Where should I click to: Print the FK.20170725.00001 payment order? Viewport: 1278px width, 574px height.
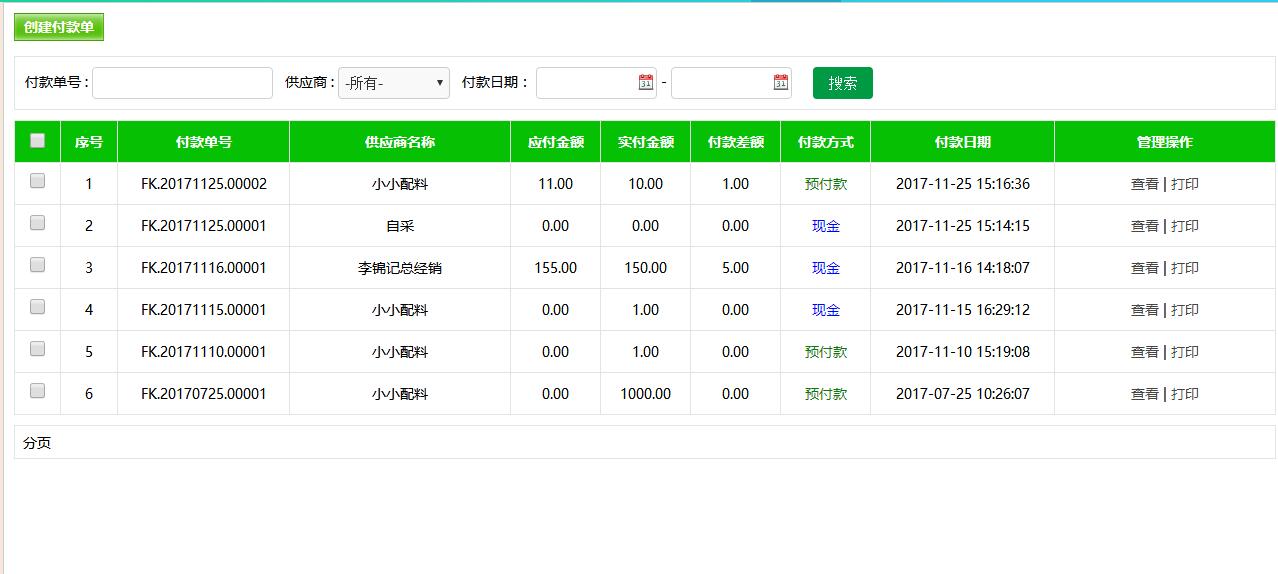[1185, 394]
